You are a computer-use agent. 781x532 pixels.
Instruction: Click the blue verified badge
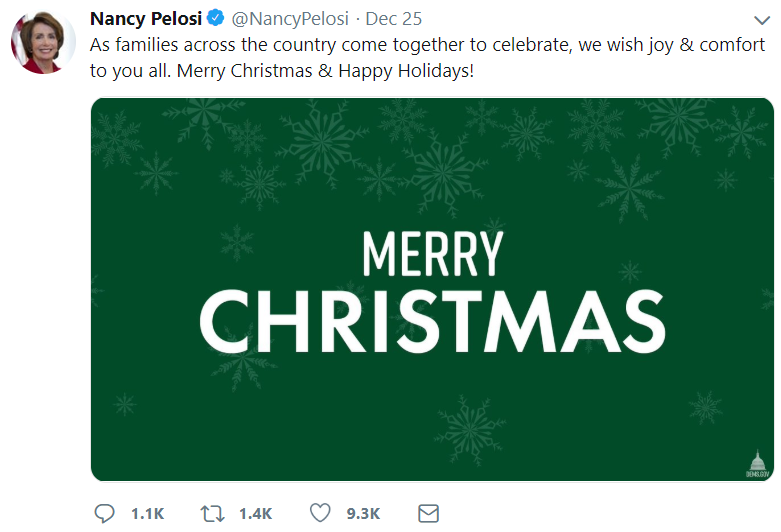click(215, 19)
